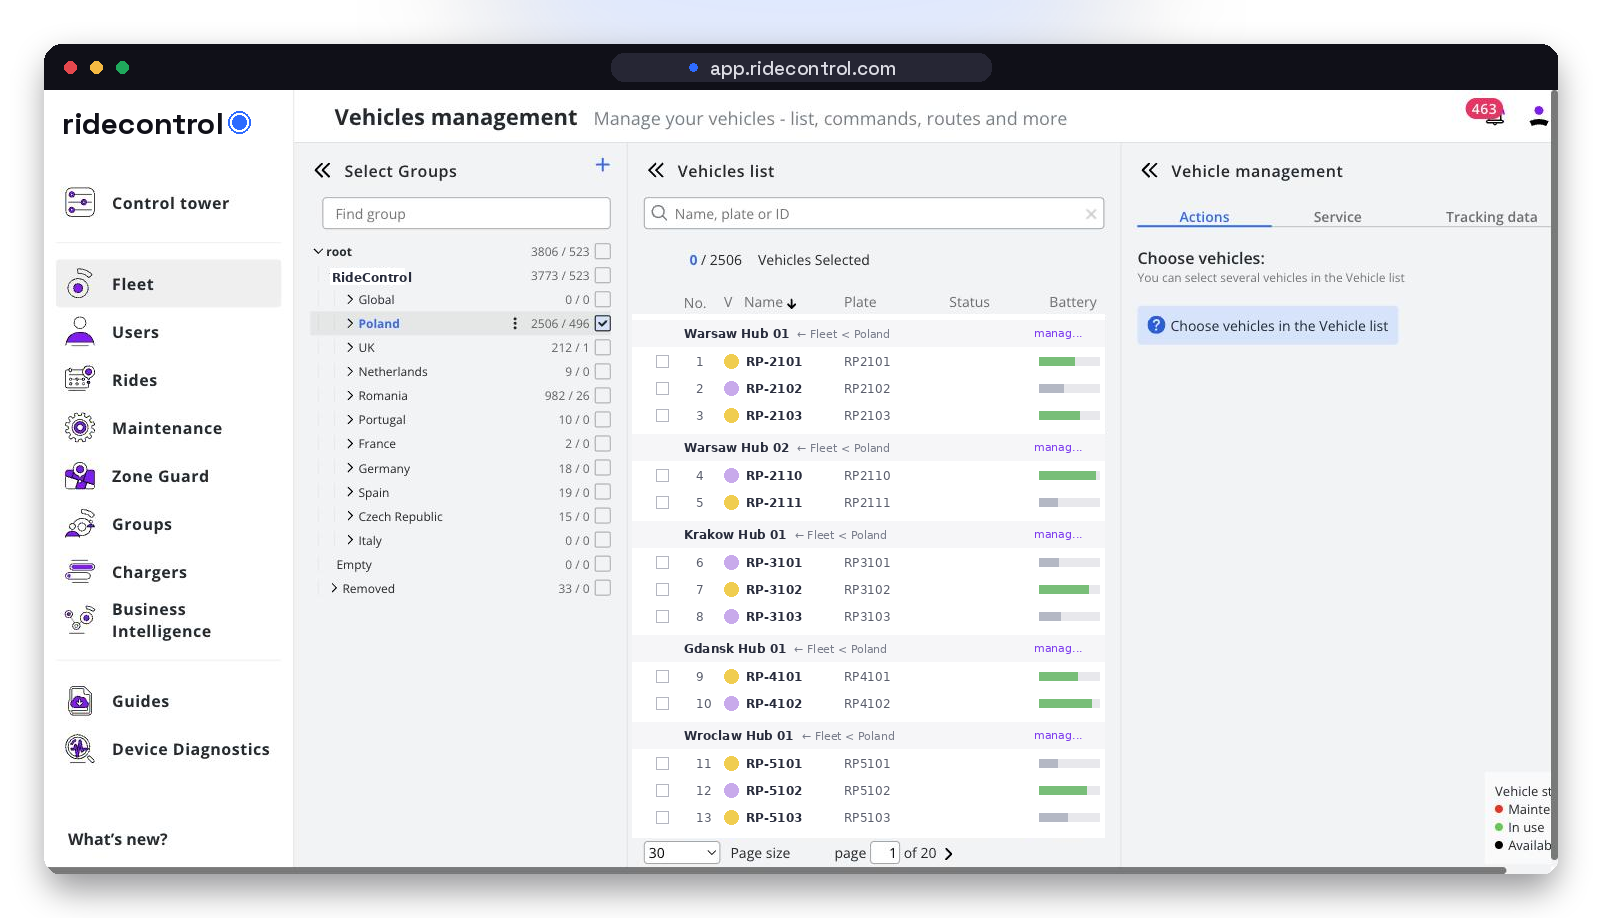
Task: Select vehicle RP-3102 checkbox
Action: 662,589
